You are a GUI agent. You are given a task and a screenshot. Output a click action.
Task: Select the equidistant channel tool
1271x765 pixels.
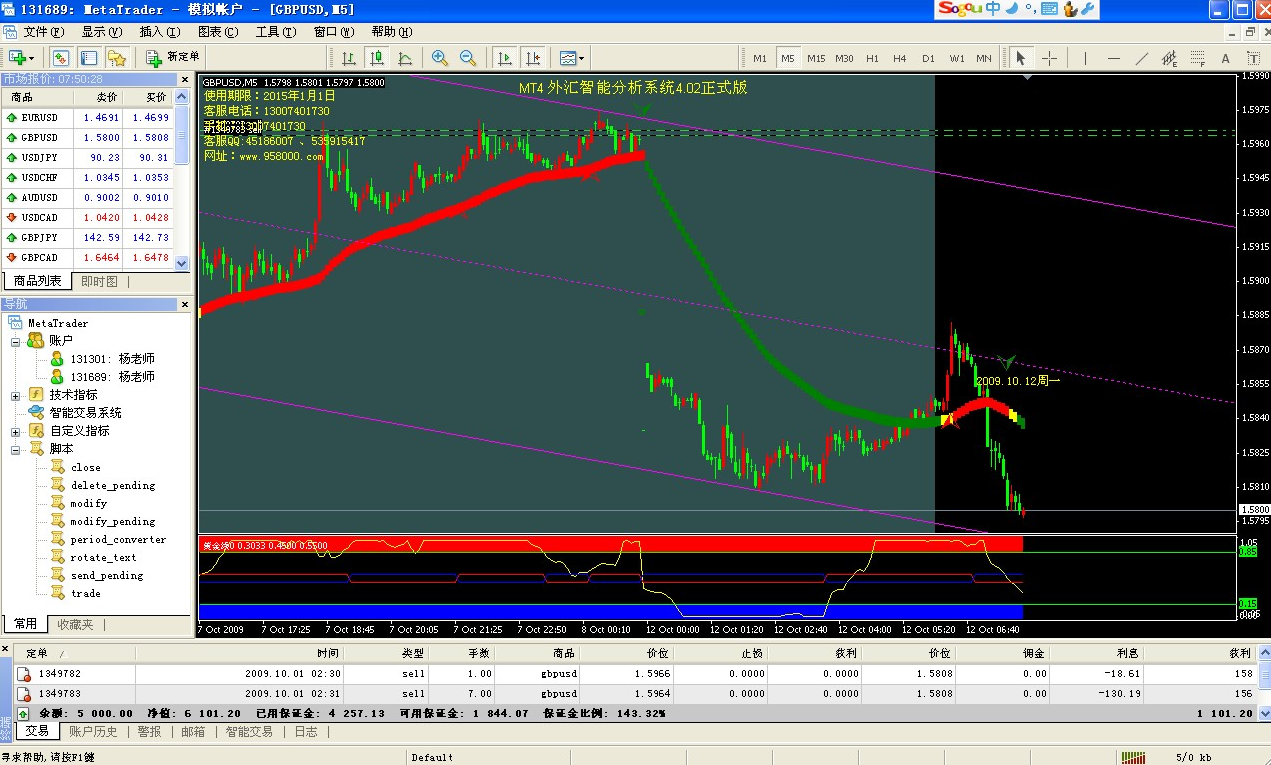(x=1170, y=58)
